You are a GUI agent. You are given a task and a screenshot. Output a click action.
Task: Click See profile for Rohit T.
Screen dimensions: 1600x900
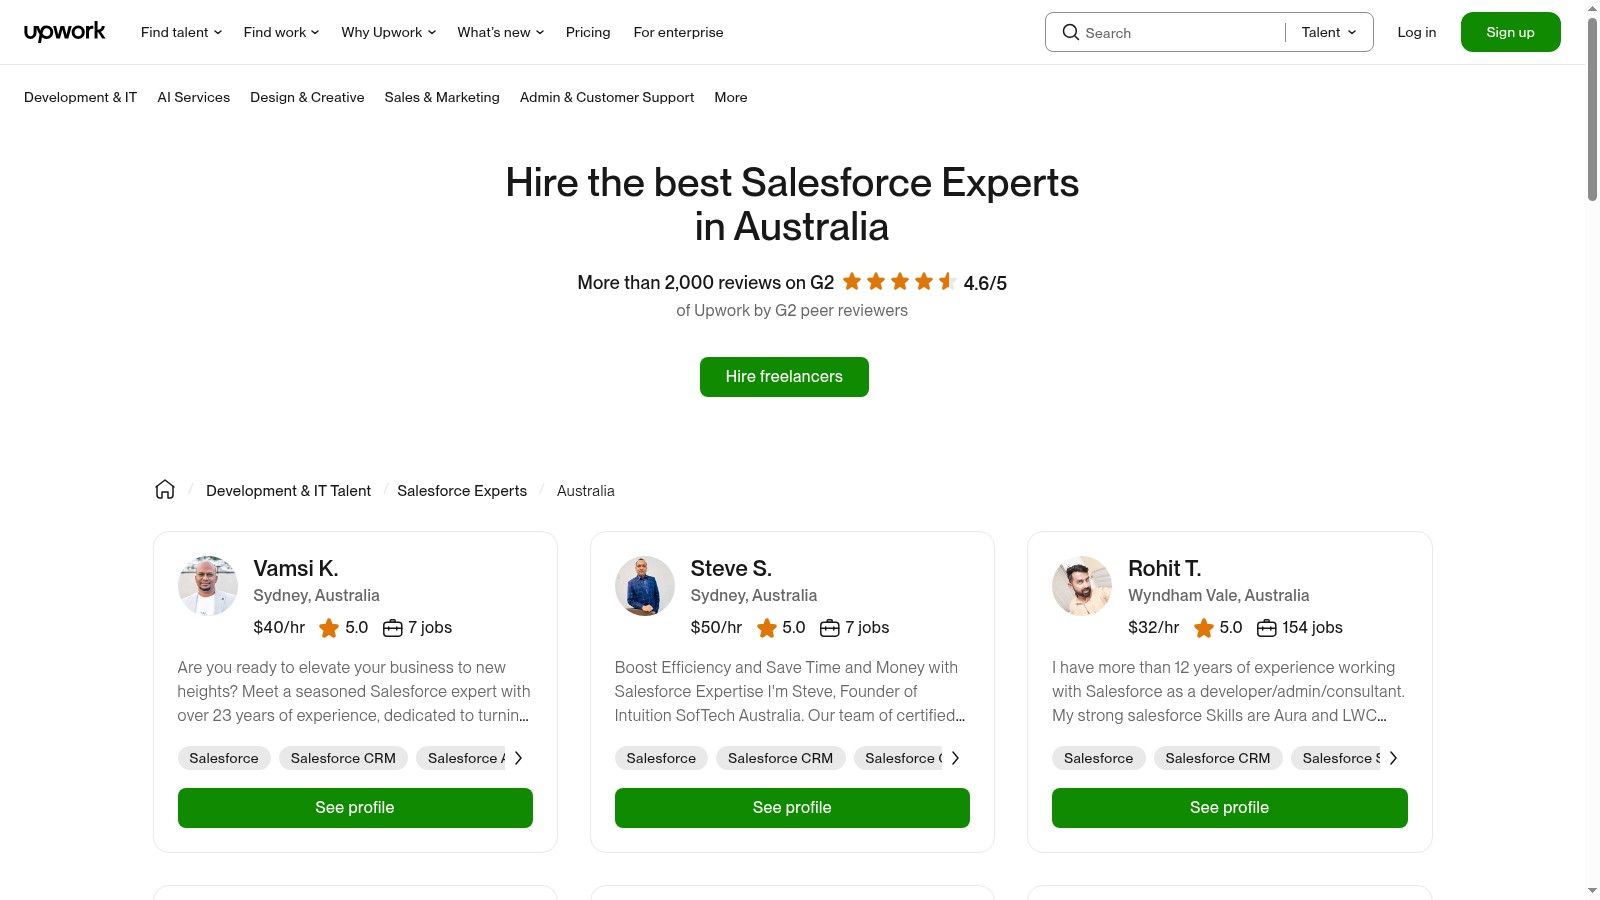(1229, 807)
